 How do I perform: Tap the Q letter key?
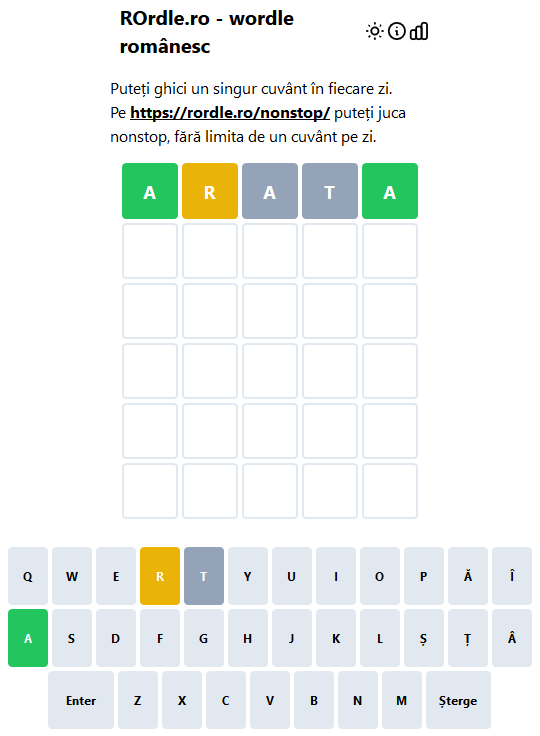(28, 576)
